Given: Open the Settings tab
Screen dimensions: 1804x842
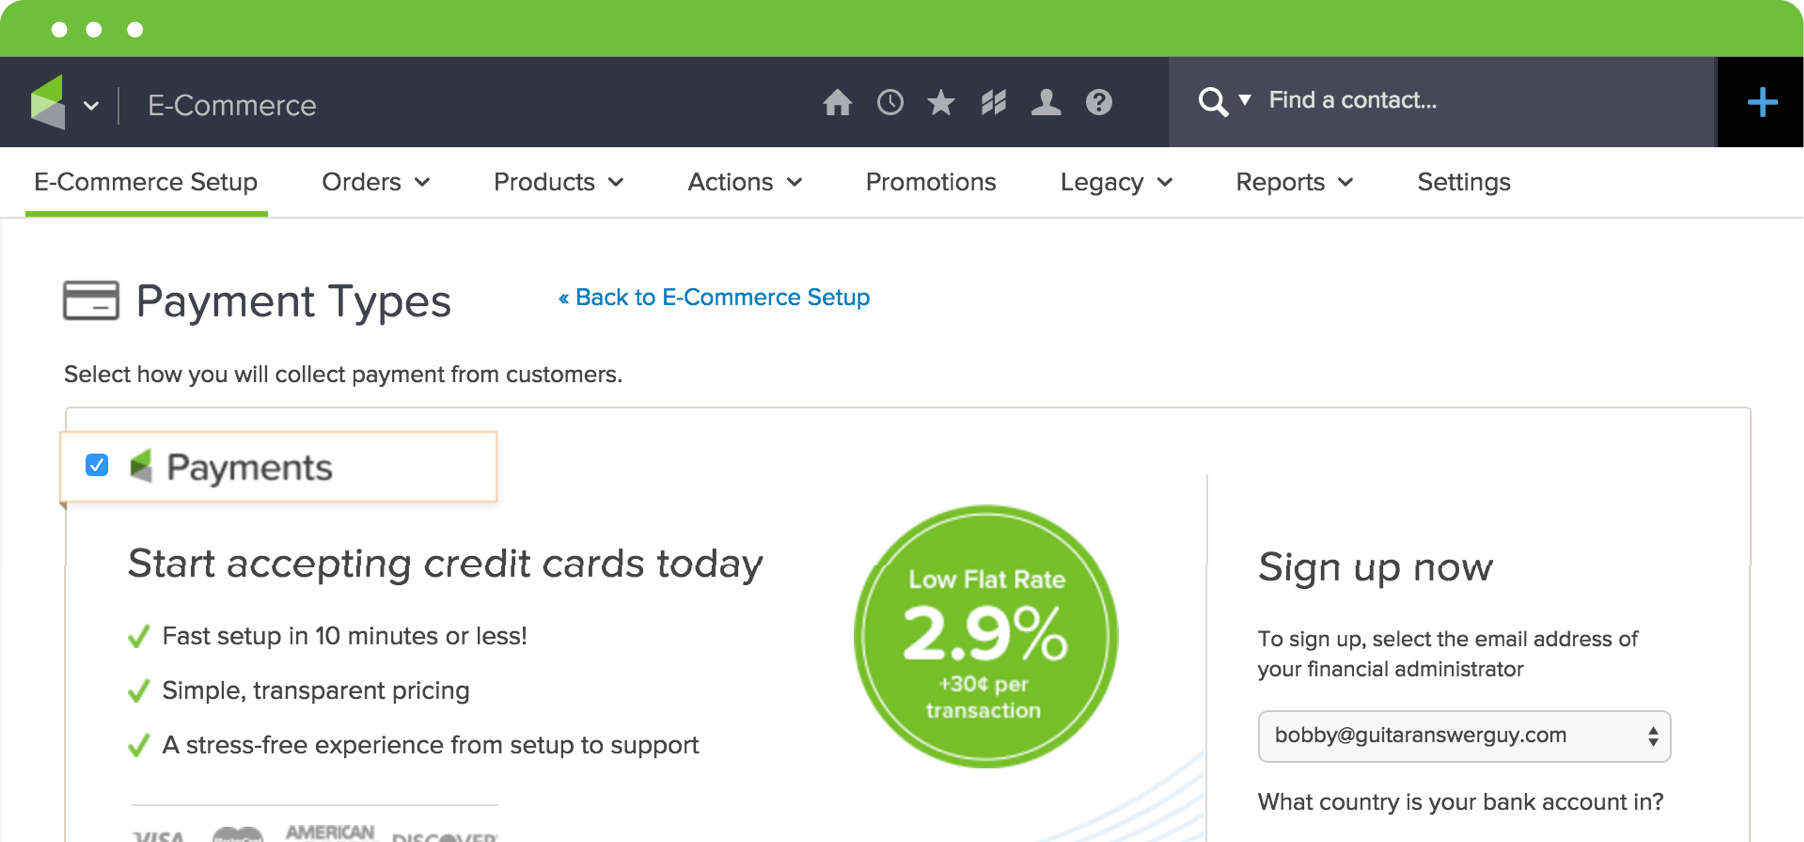Looking at the screenshot, I should tap(1463, 182).
